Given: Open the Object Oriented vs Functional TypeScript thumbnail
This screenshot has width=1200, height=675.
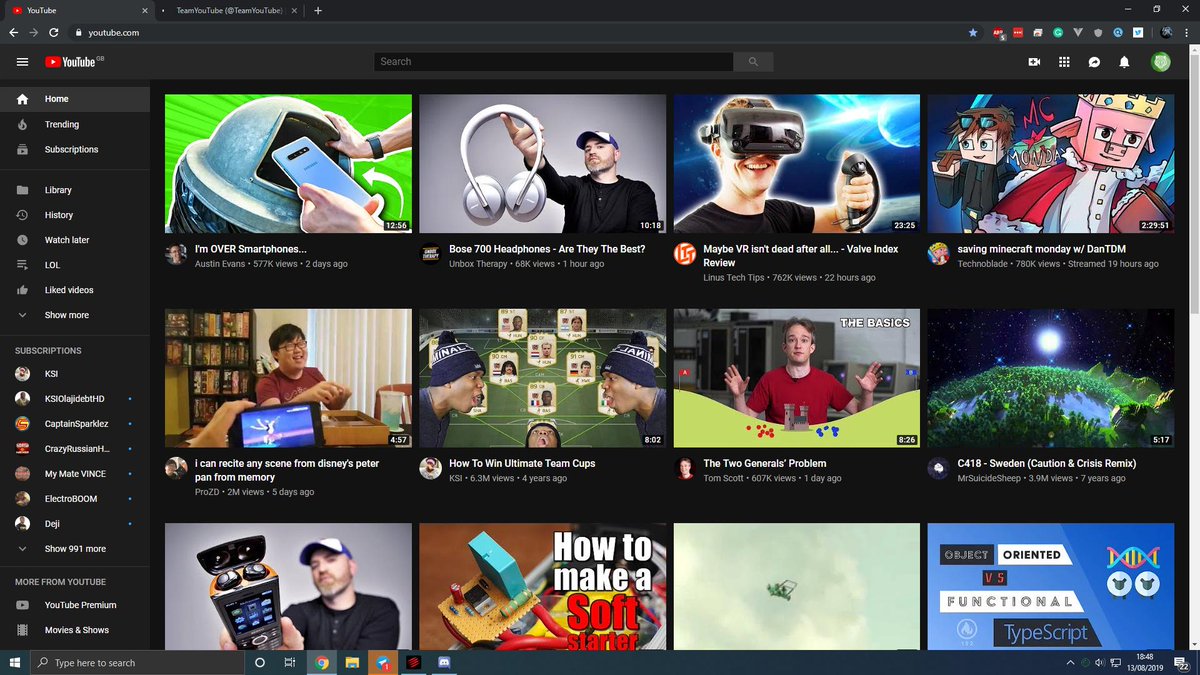Looking at the screenshot, I should tap(1051, 587).
